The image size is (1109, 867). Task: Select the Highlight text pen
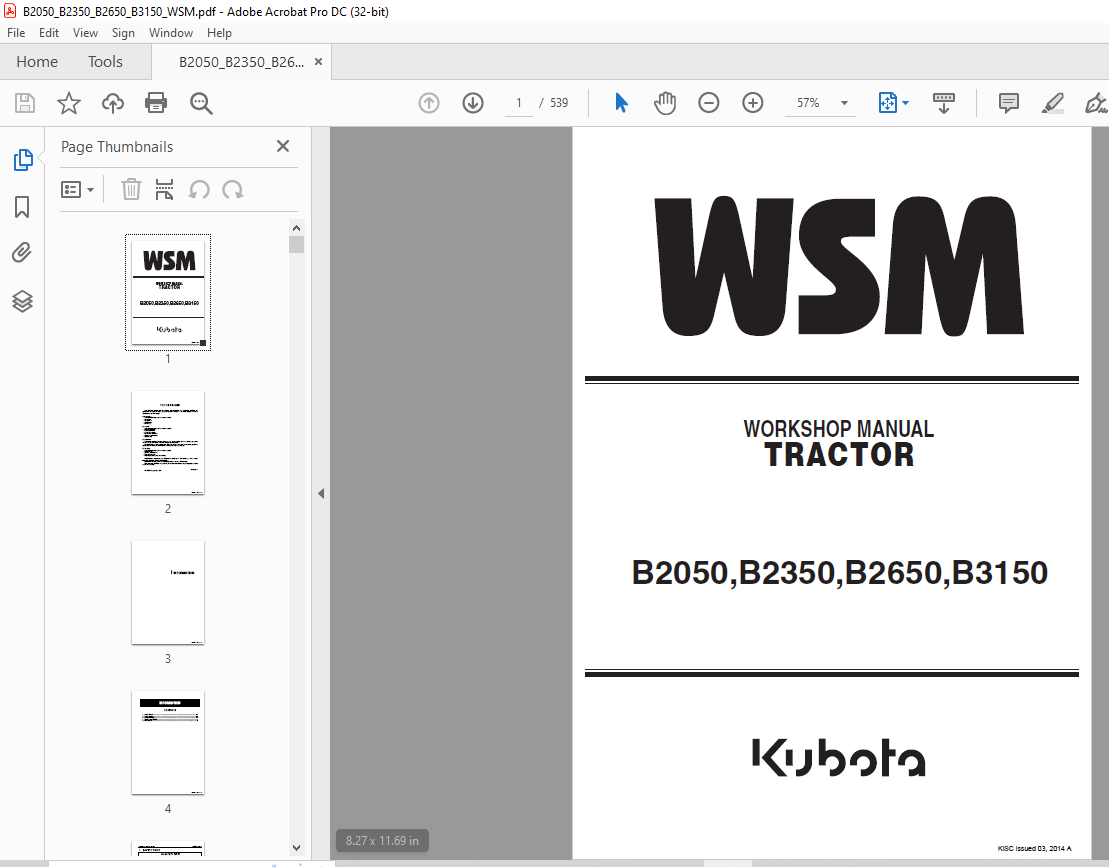[x=1052, y=103]
